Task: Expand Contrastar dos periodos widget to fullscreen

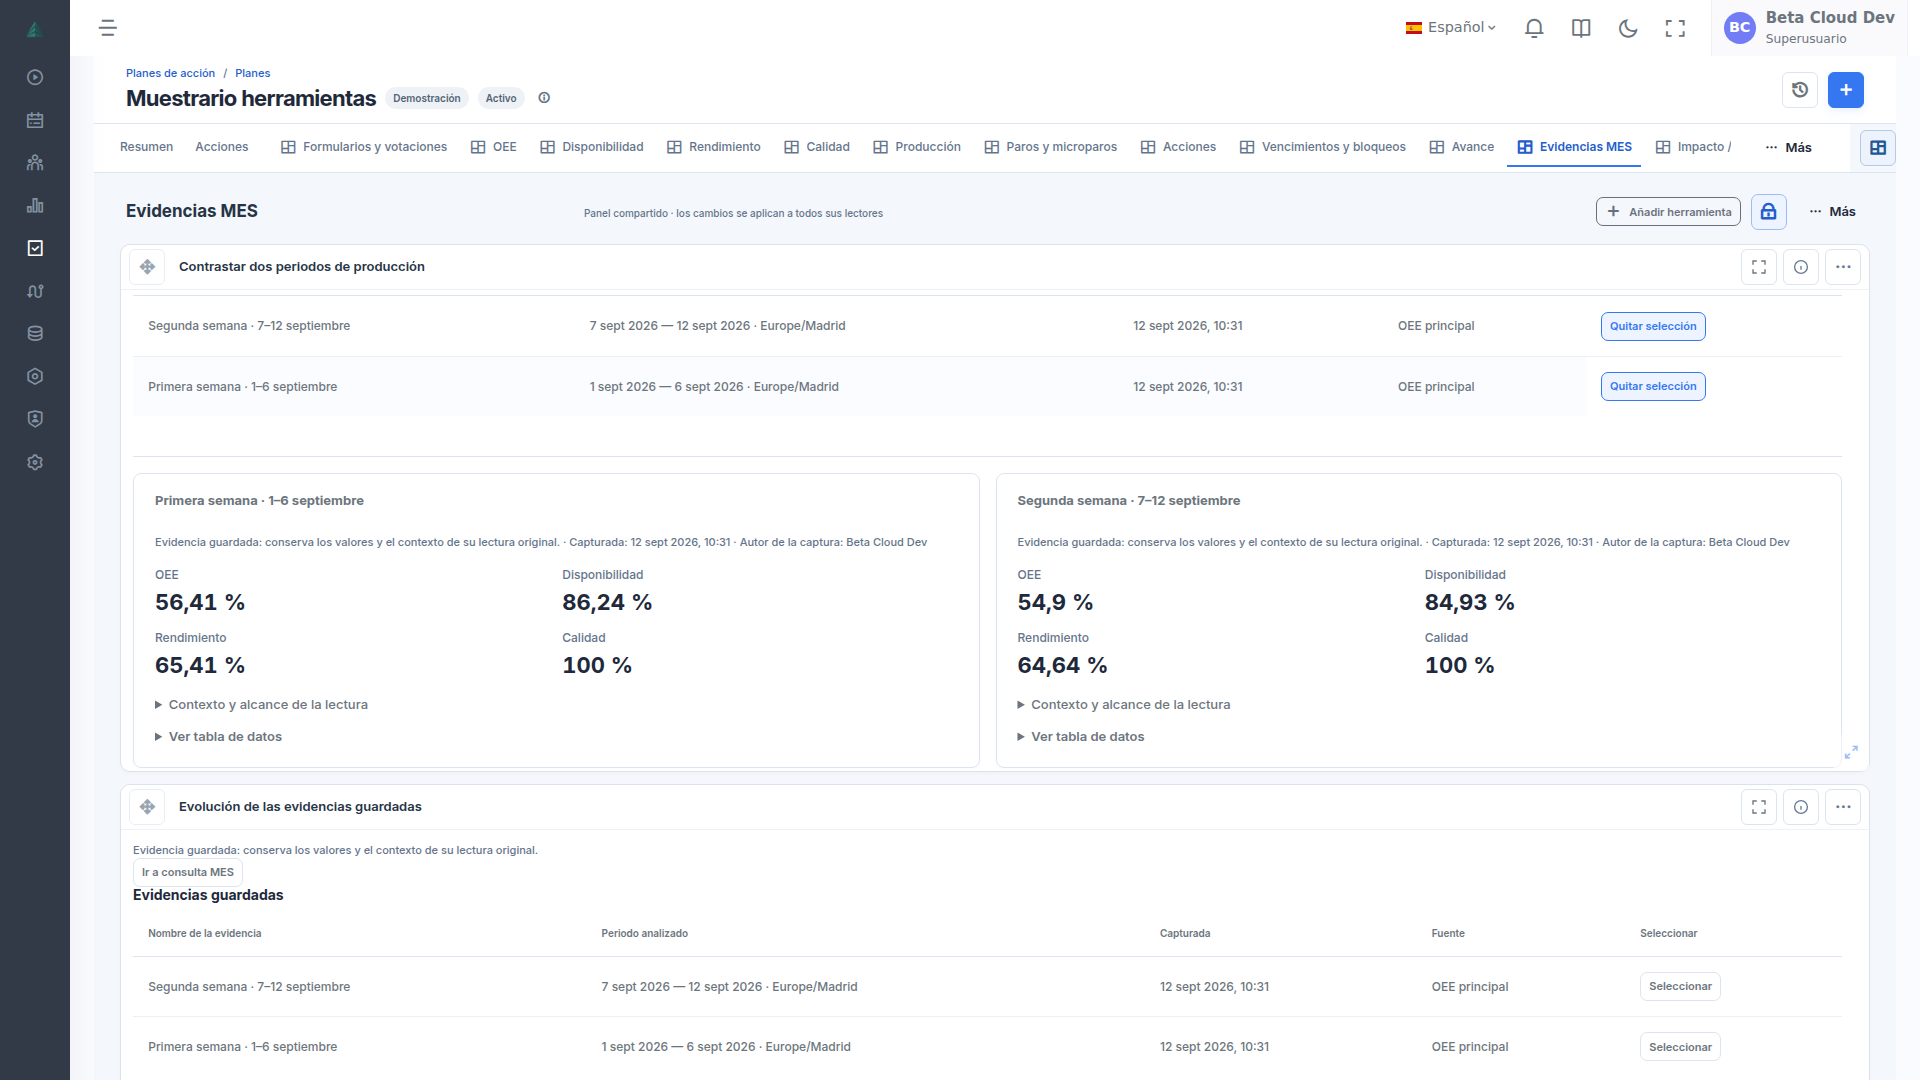Action: click(x=1759, y=267)
